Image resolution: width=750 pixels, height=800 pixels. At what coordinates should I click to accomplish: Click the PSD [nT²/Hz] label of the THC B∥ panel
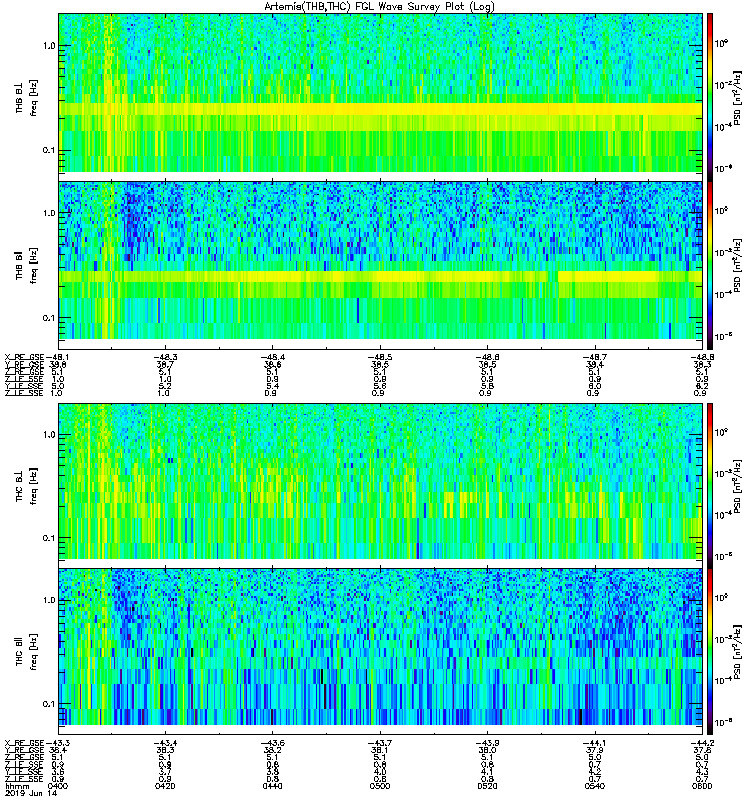tap(737, 652)
